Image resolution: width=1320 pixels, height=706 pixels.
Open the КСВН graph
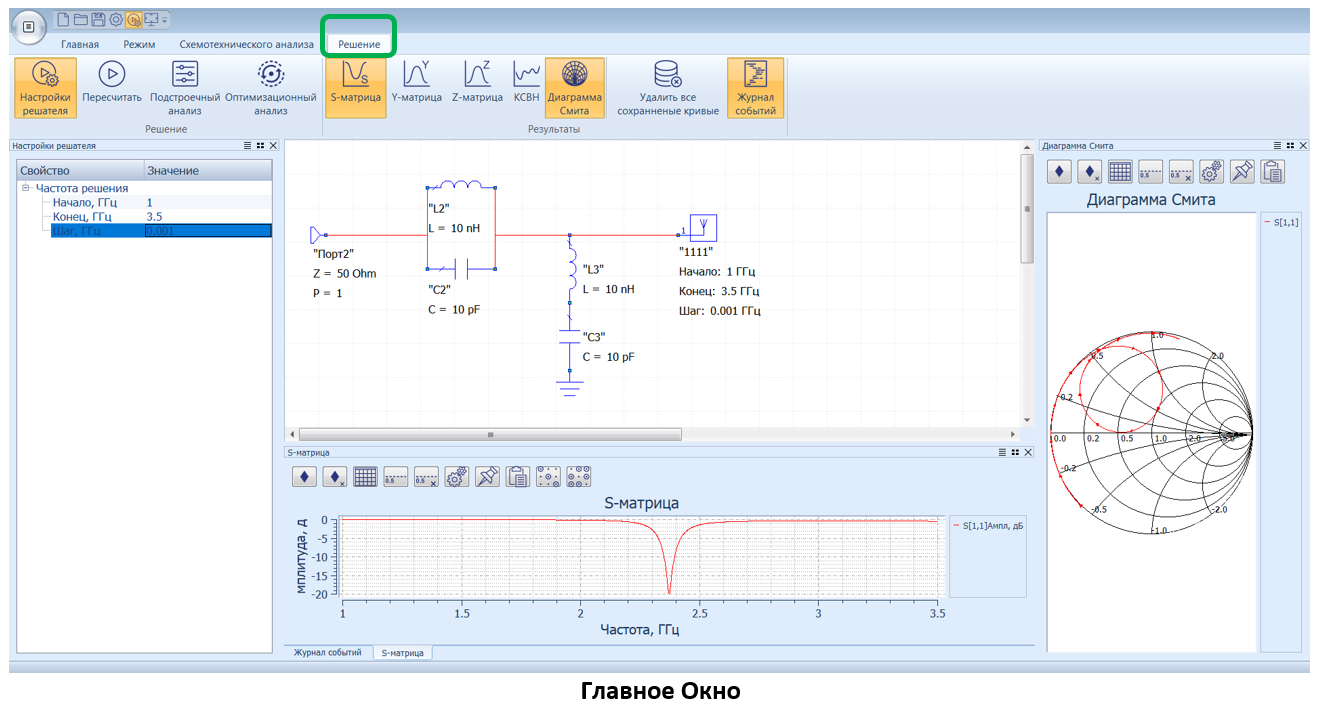(526, 74)
